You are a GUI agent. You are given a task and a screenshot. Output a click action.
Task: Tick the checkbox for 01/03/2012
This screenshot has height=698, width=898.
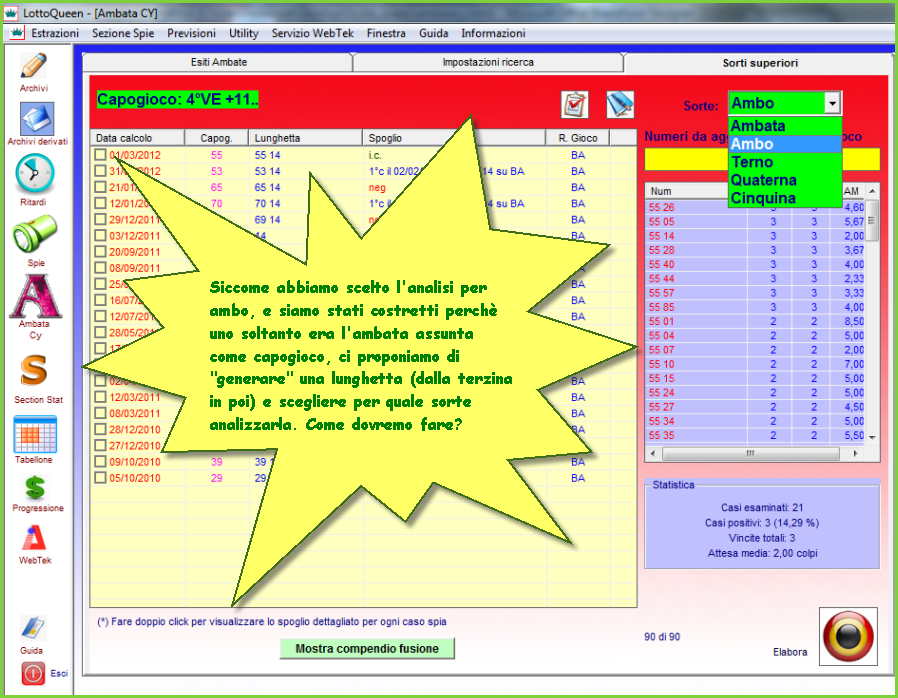(100, 155)
